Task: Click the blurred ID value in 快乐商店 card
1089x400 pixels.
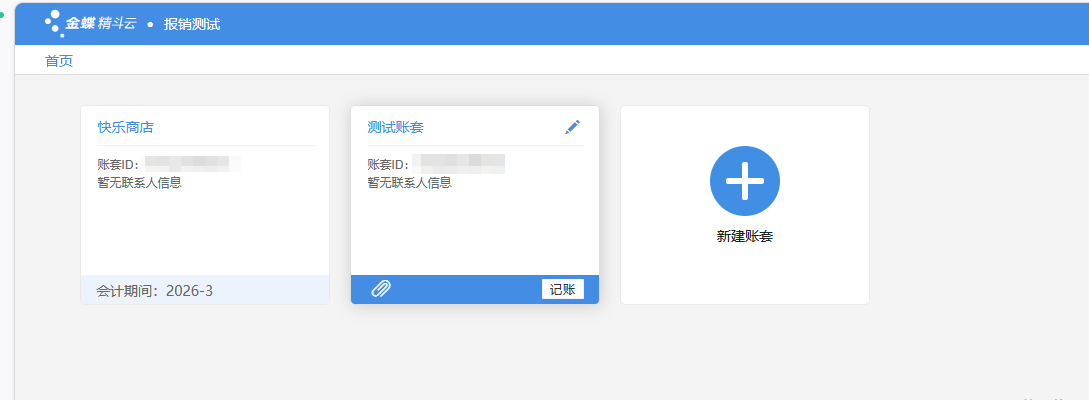Action: [188, 163]
